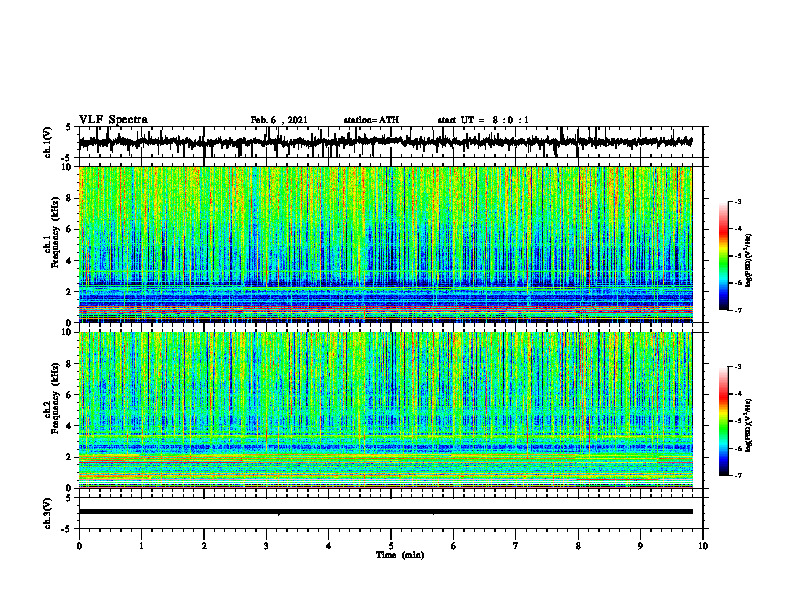Click the time axis tick label "7"
This screenshot has width=792, height=612.
tap(516, 546)
